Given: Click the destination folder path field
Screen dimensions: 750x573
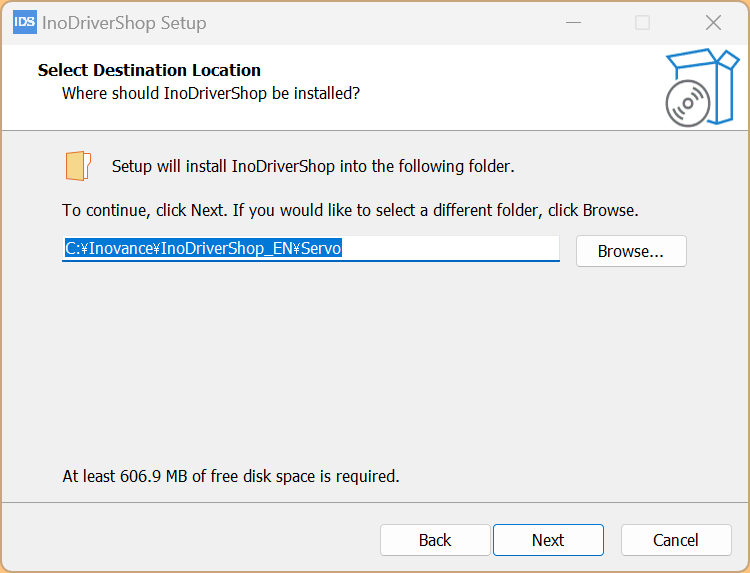Looking at the screenshot, I should point(311,249).
